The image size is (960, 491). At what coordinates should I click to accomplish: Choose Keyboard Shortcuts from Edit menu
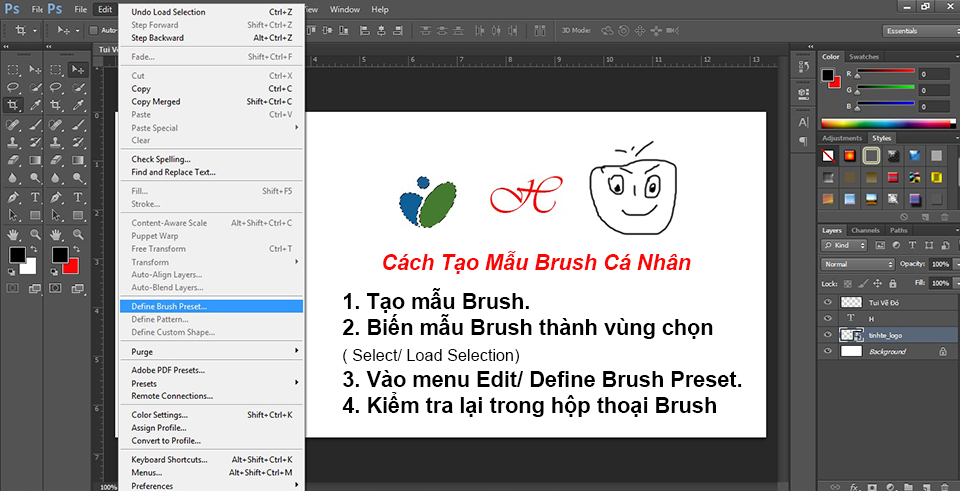point(211,459)
